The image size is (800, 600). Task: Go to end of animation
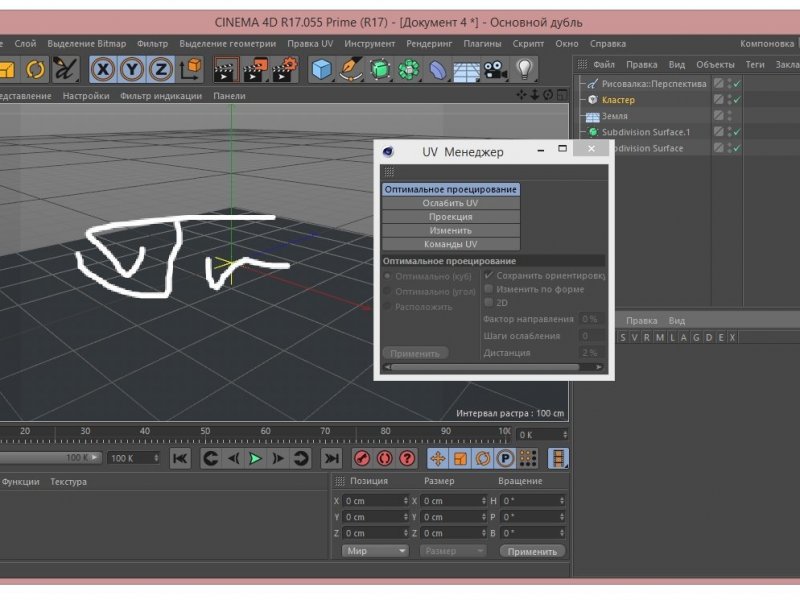(x=332, y=458)
